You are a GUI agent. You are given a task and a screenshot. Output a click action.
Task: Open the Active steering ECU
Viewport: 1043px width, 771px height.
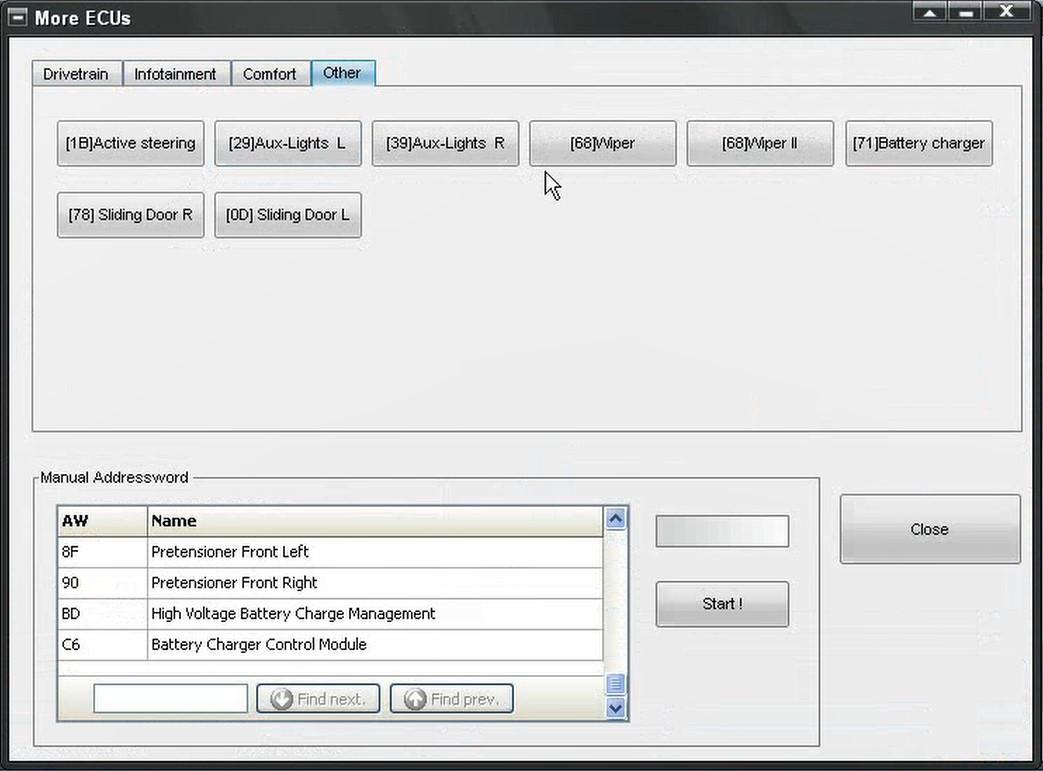tap(130, 143)
